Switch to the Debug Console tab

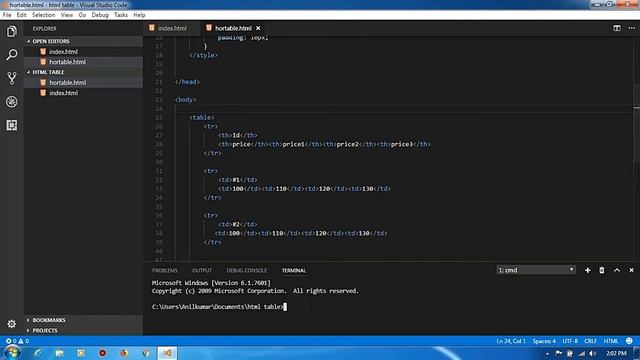tap(247, 271)
